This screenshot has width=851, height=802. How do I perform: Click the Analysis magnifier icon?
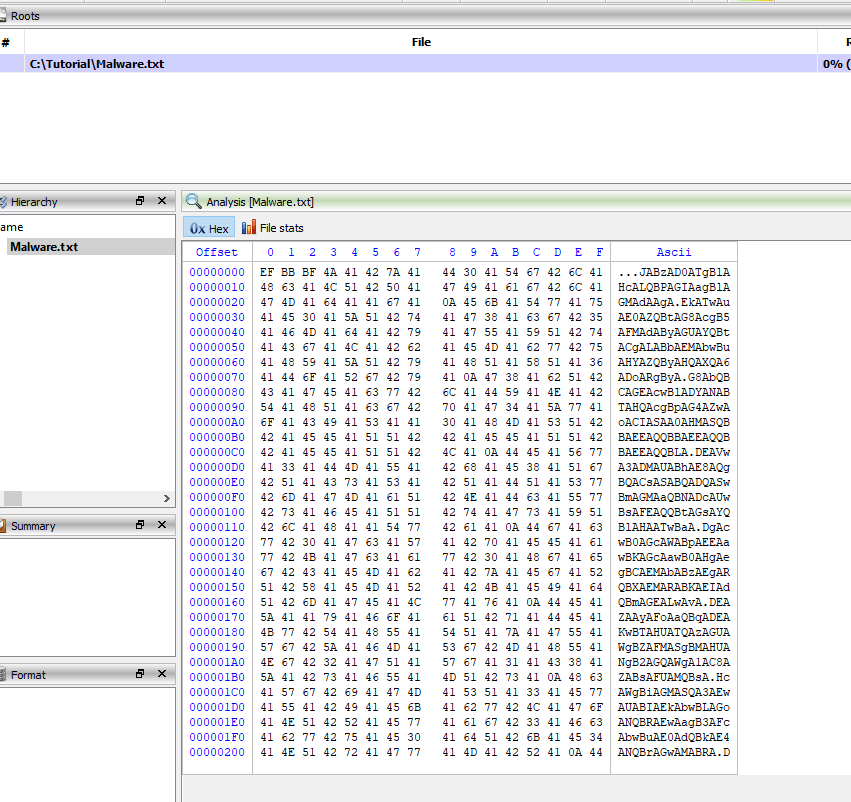click(193, 201)
